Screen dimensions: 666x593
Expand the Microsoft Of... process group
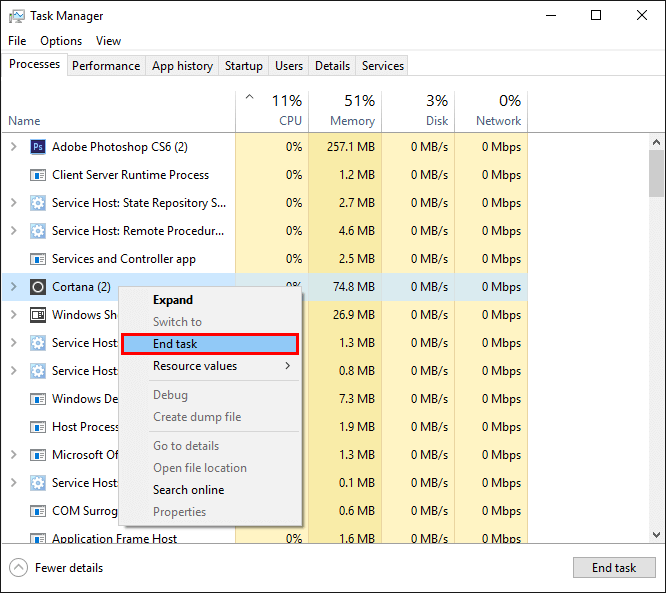(14, 455)
